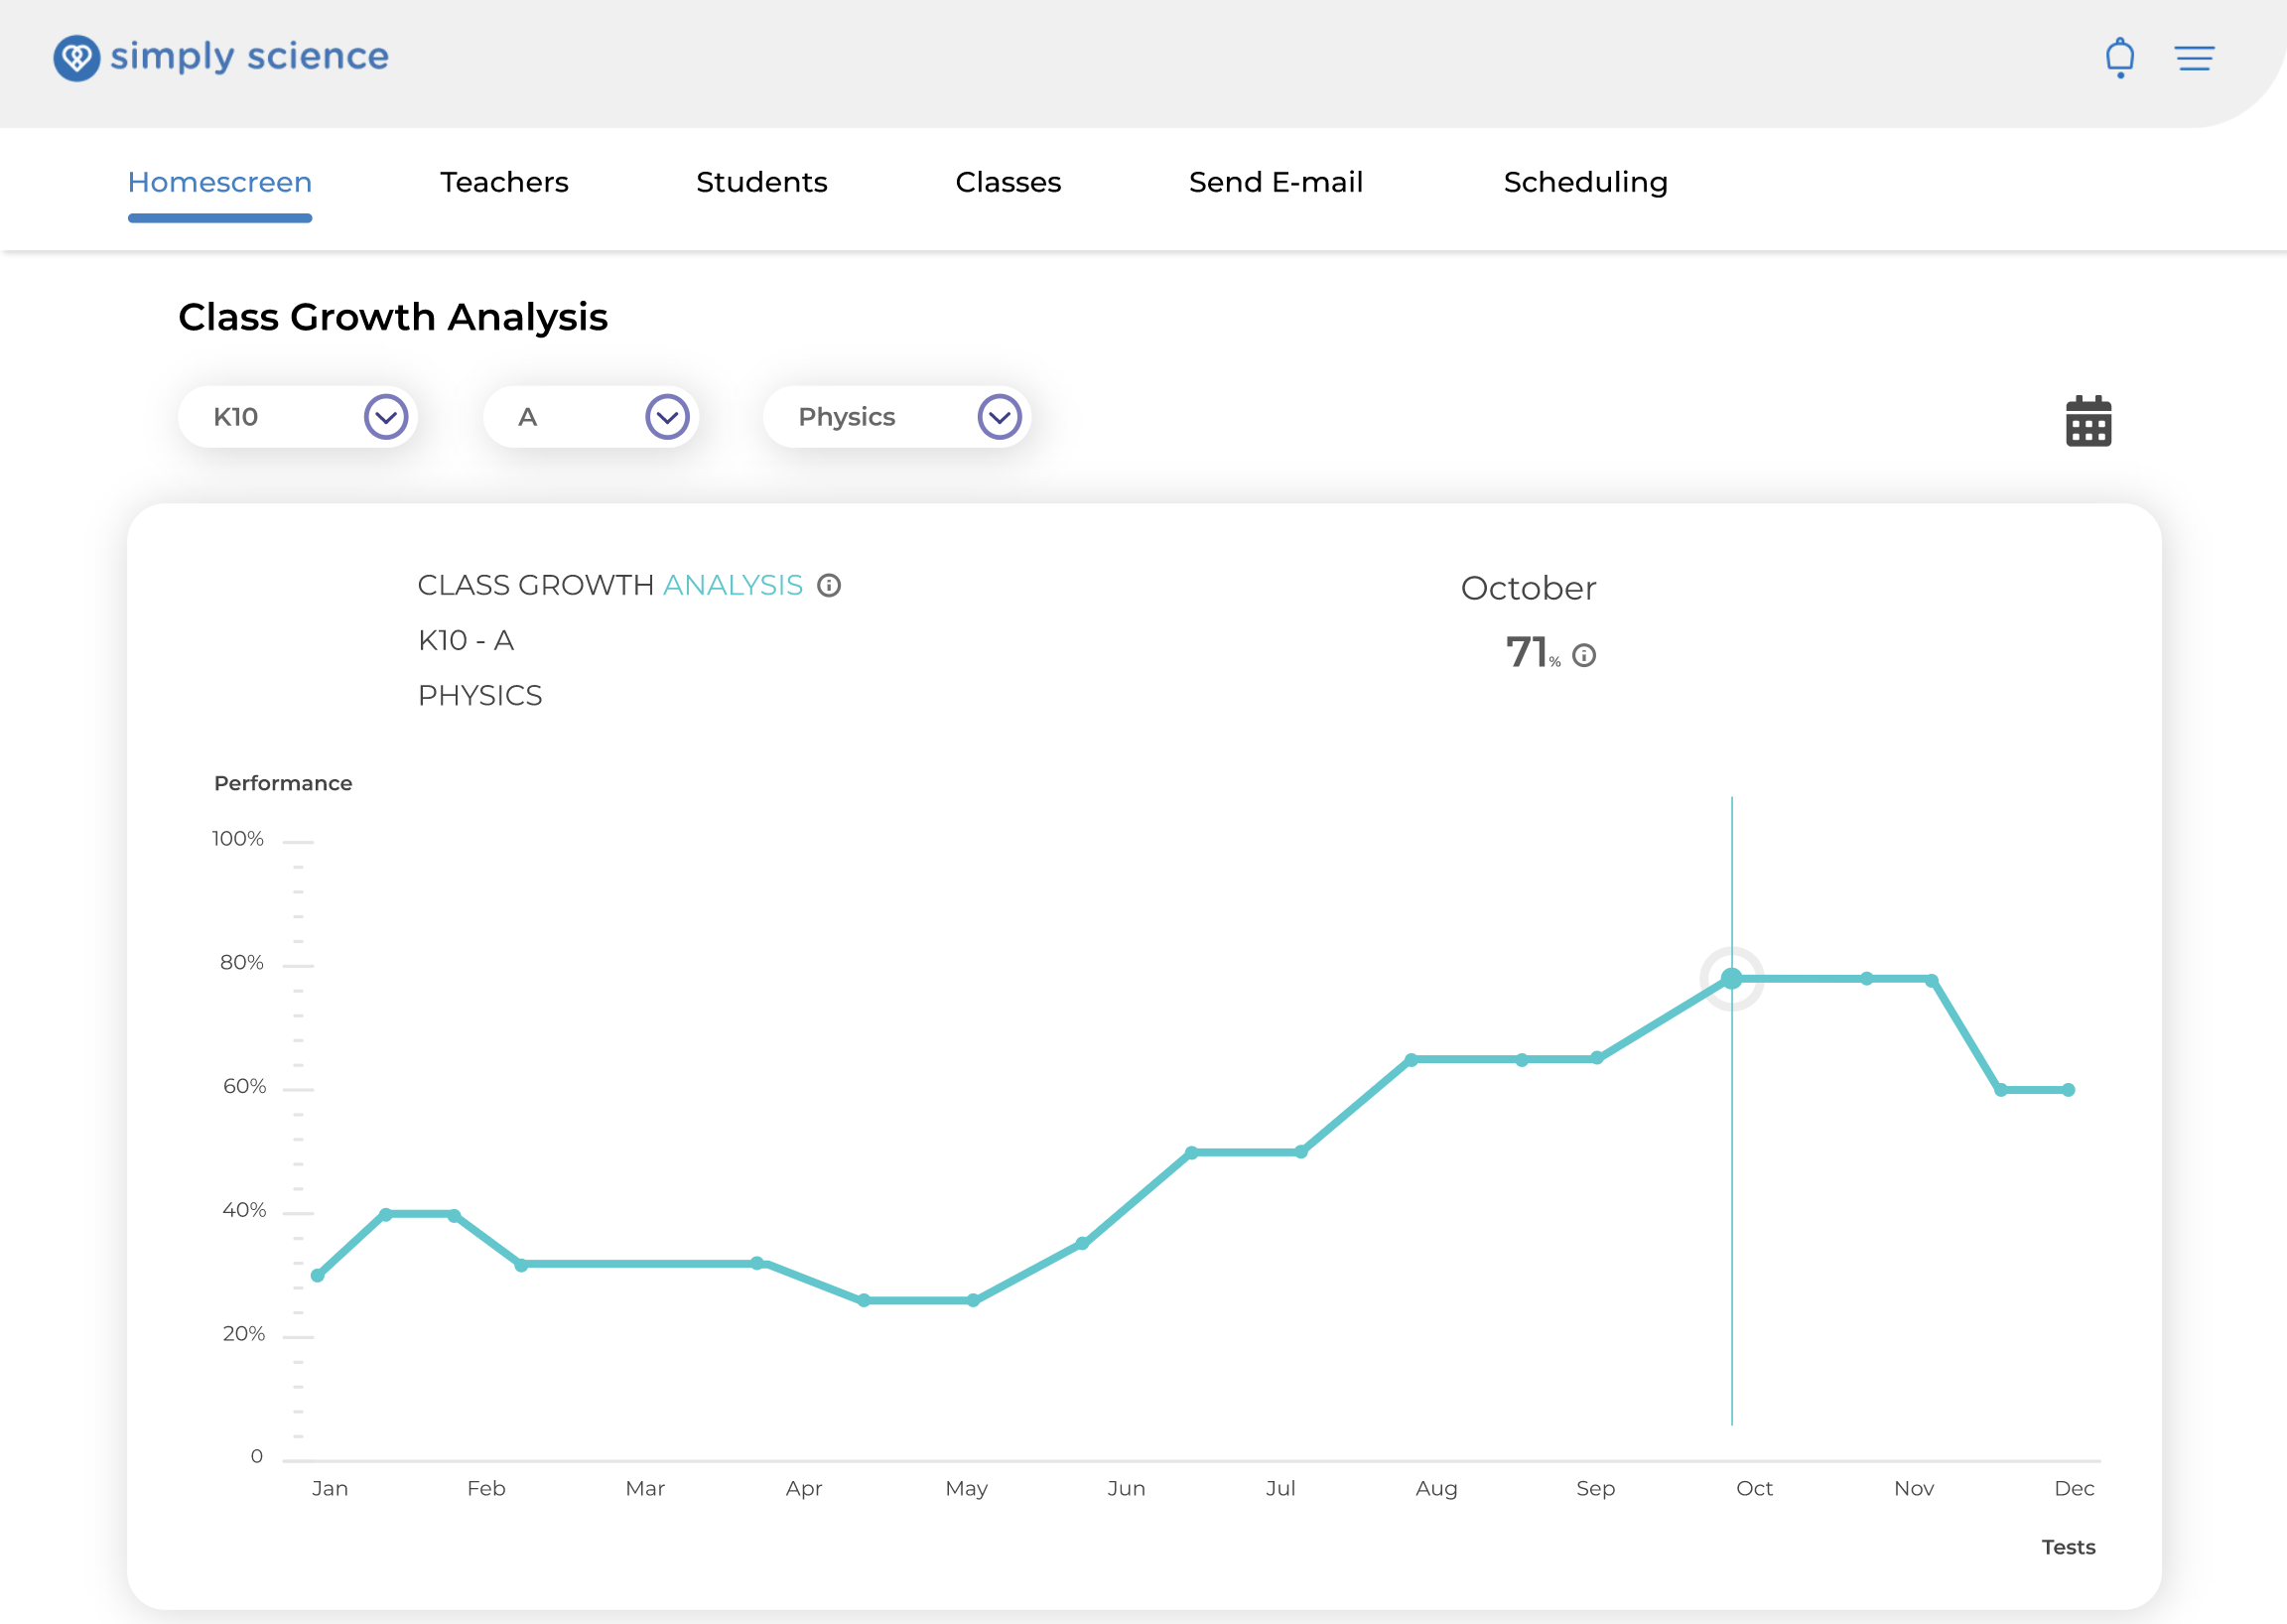
Task: Go to the Classes tab
Action: (1008, 182)
